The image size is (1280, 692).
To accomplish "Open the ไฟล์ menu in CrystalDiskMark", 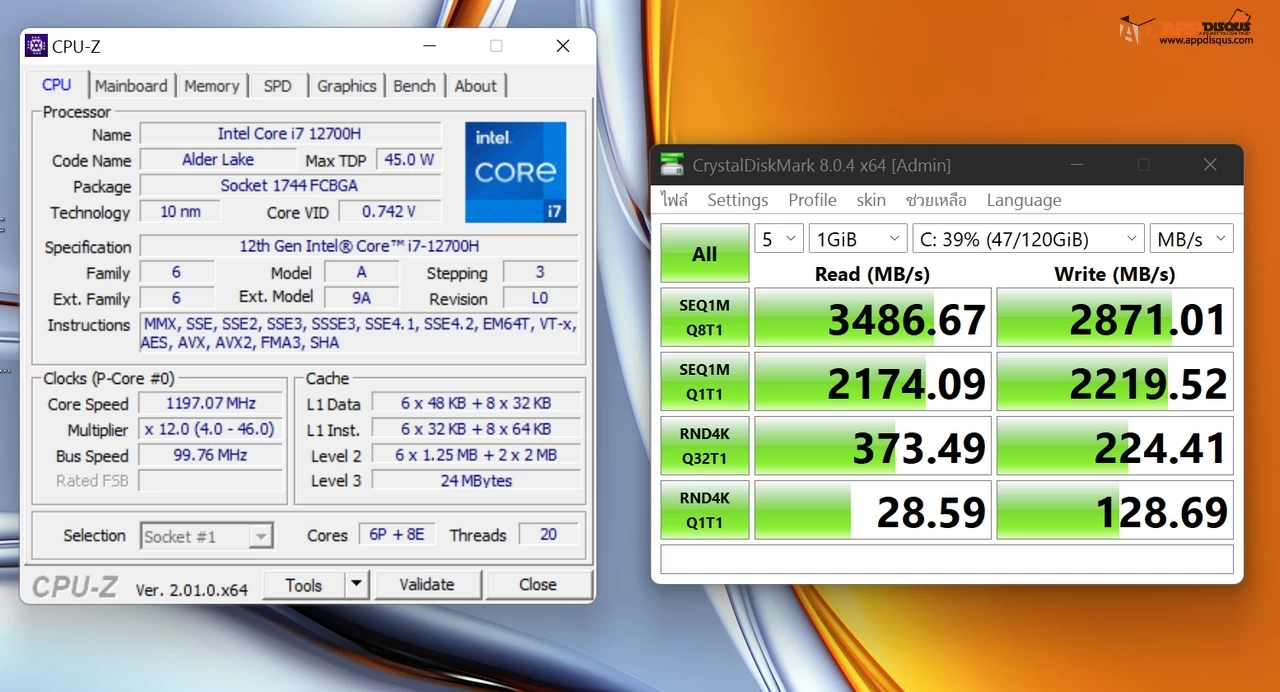I will click(675, 200).
